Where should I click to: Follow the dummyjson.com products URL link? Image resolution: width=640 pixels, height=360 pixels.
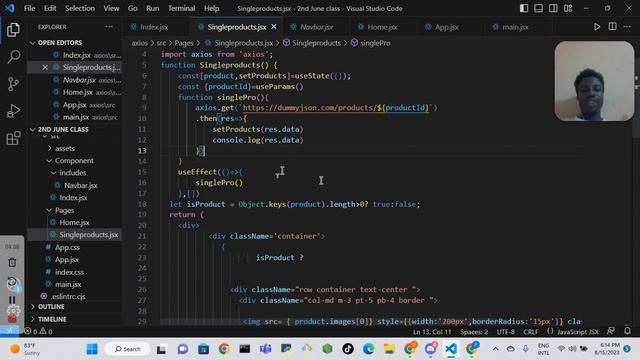[x=335, y=108]
